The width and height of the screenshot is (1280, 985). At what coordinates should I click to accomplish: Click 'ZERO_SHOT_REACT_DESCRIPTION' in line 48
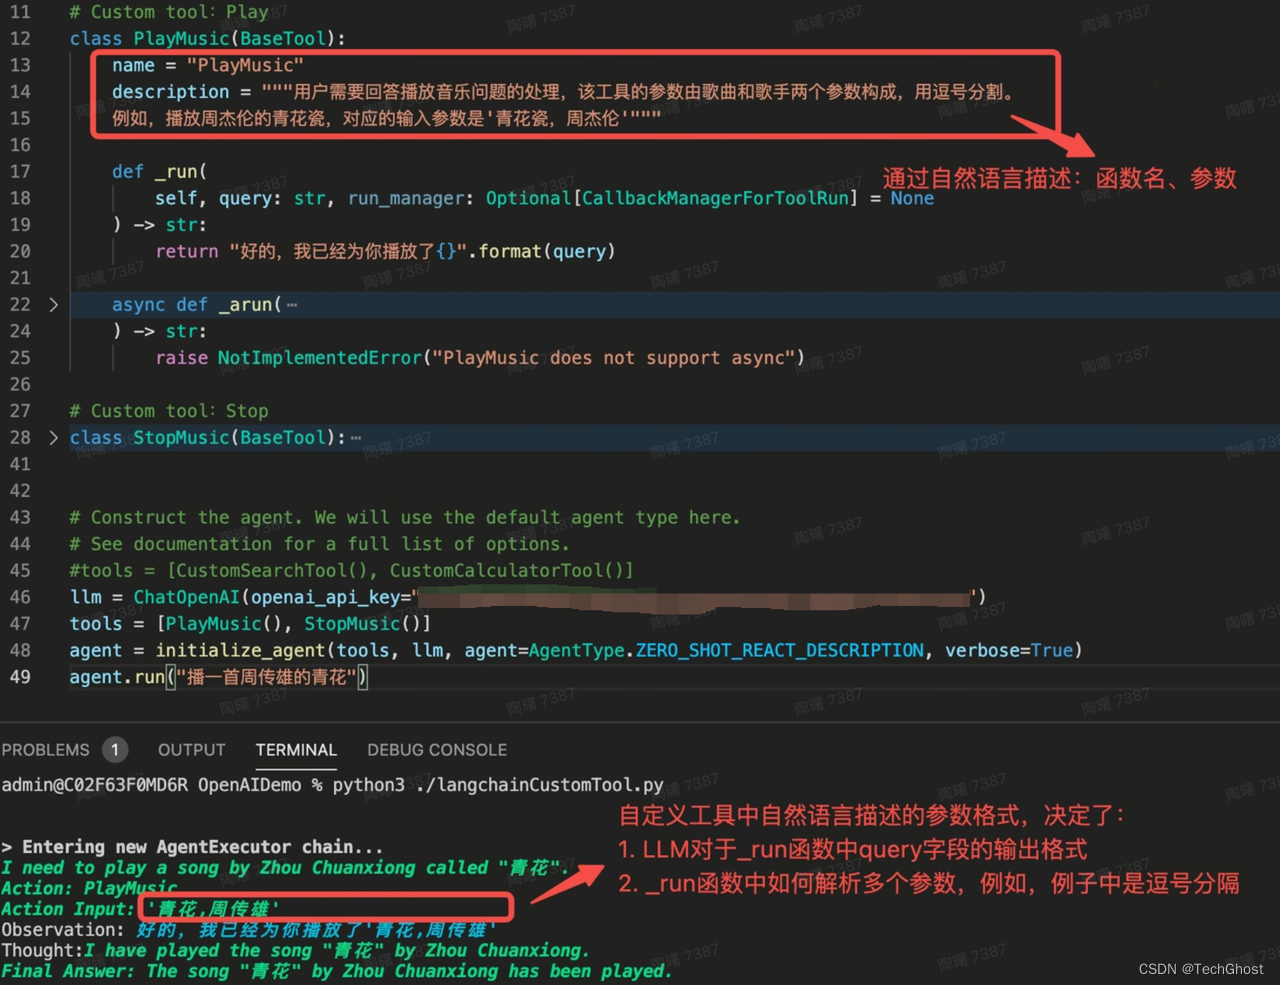click(x=780, y=651)
